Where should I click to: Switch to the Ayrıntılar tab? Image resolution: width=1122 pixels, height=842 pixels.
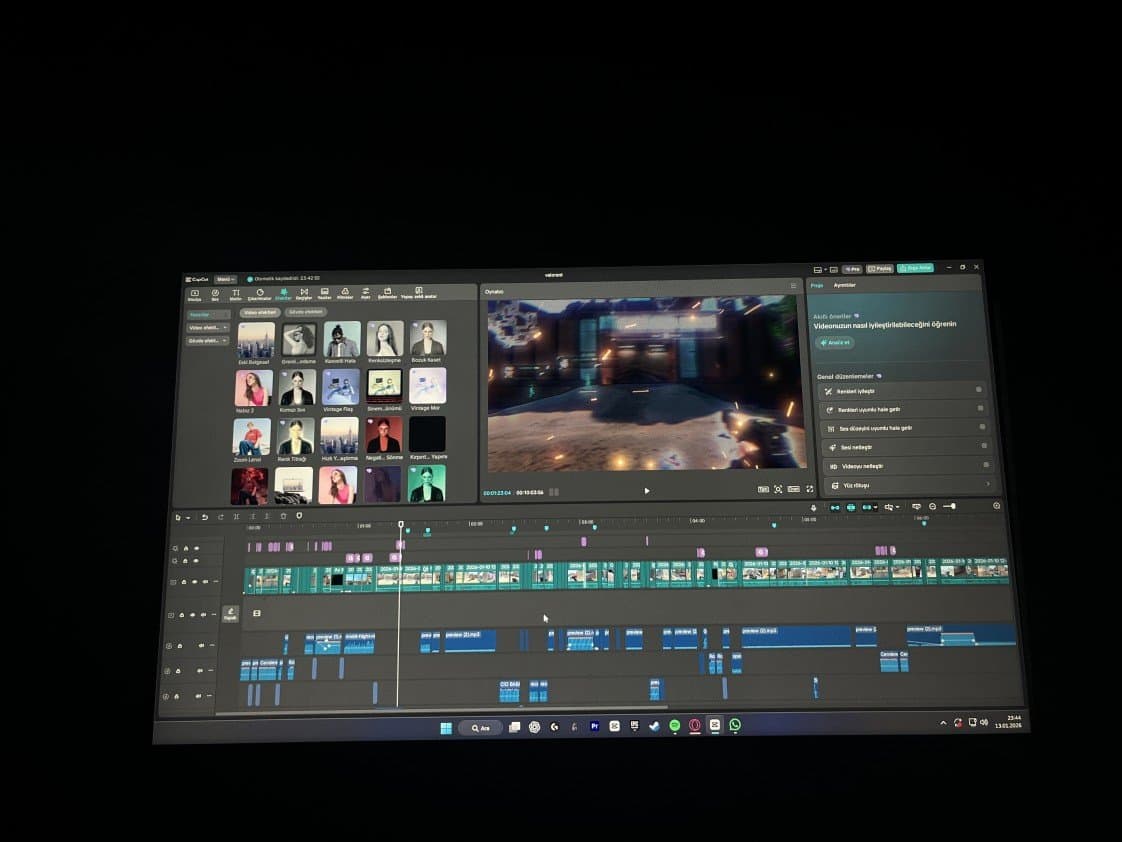point(844,285)
